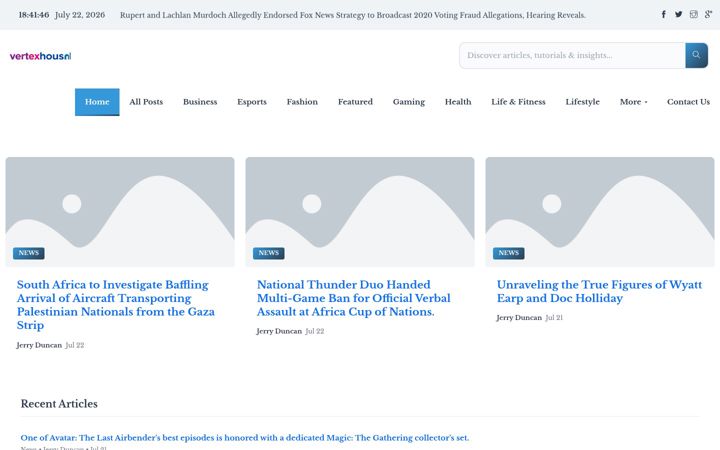Open the All Posts menu item

point(146,102)
